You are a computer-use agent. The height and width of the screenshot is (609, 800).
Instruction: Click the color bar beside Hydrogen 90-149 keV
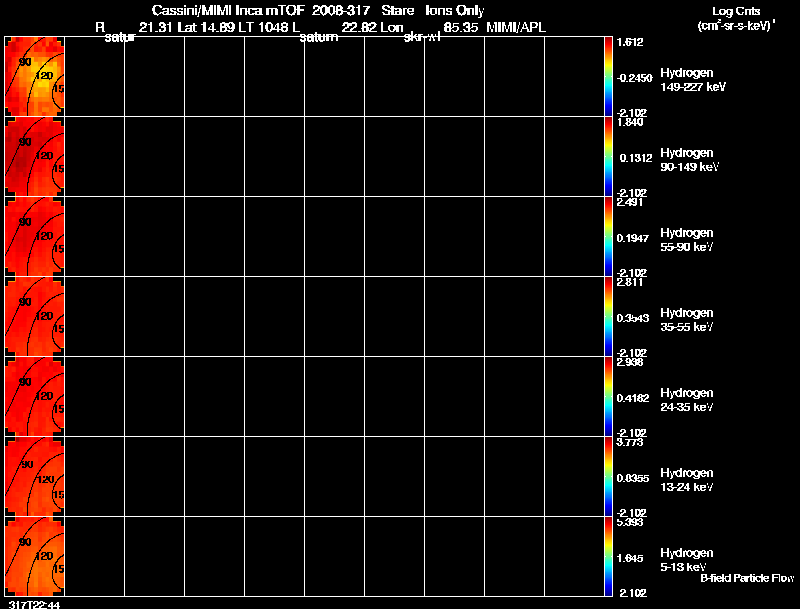[x=608, y=157]
